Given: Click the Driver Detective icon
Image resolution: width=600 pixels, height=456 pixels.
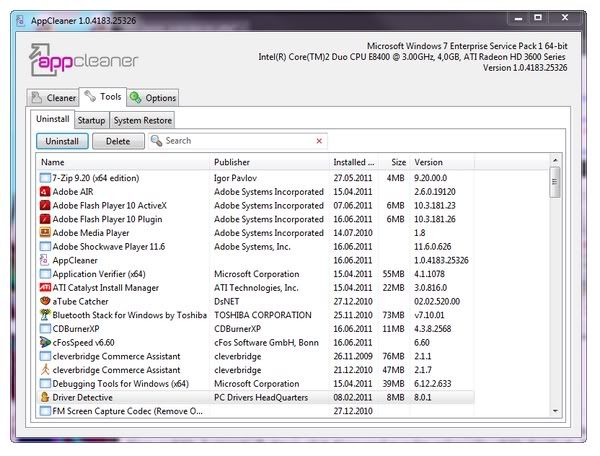Looking at the screenshot, I should point(45,397).
